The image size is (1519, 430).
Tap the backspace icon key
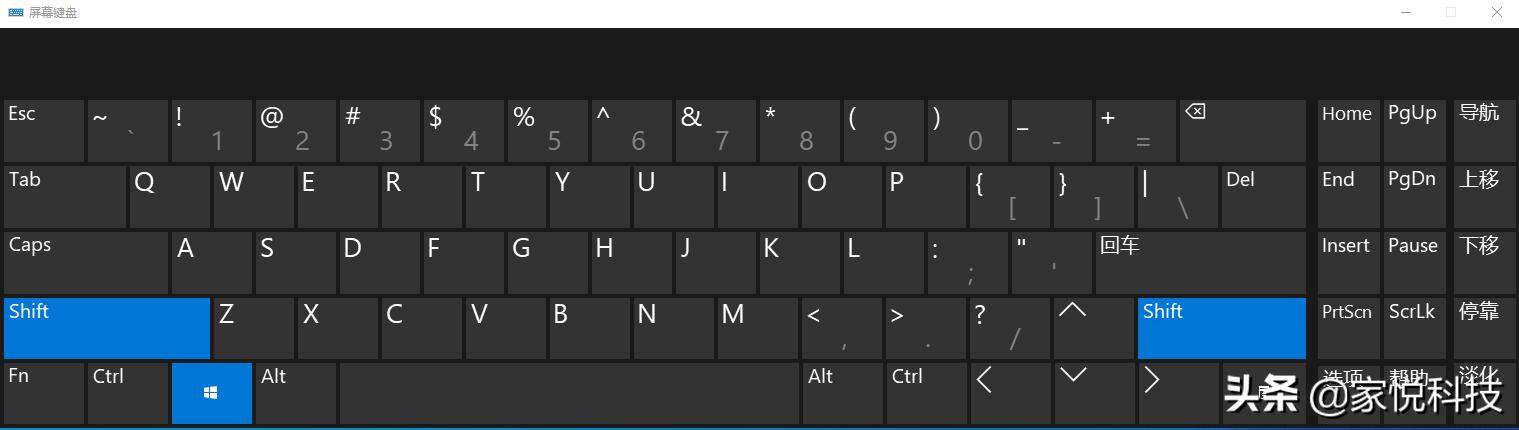click(x=1242, y=131)
